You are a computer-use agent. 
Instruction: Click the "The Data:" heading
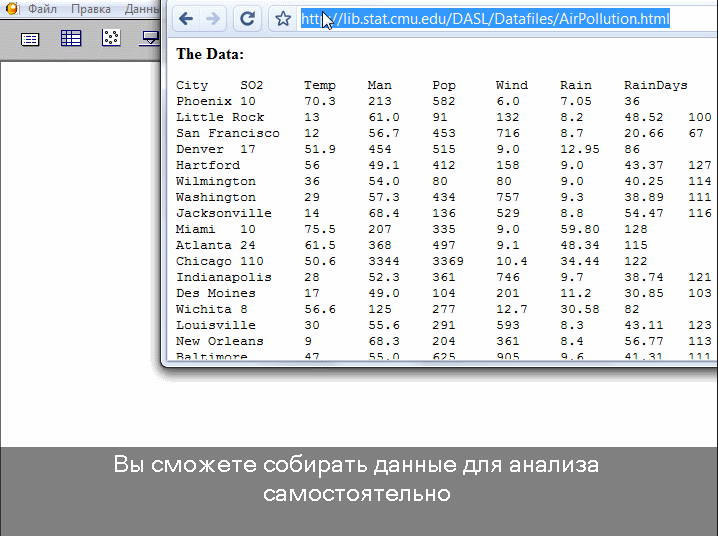[210, 54]
